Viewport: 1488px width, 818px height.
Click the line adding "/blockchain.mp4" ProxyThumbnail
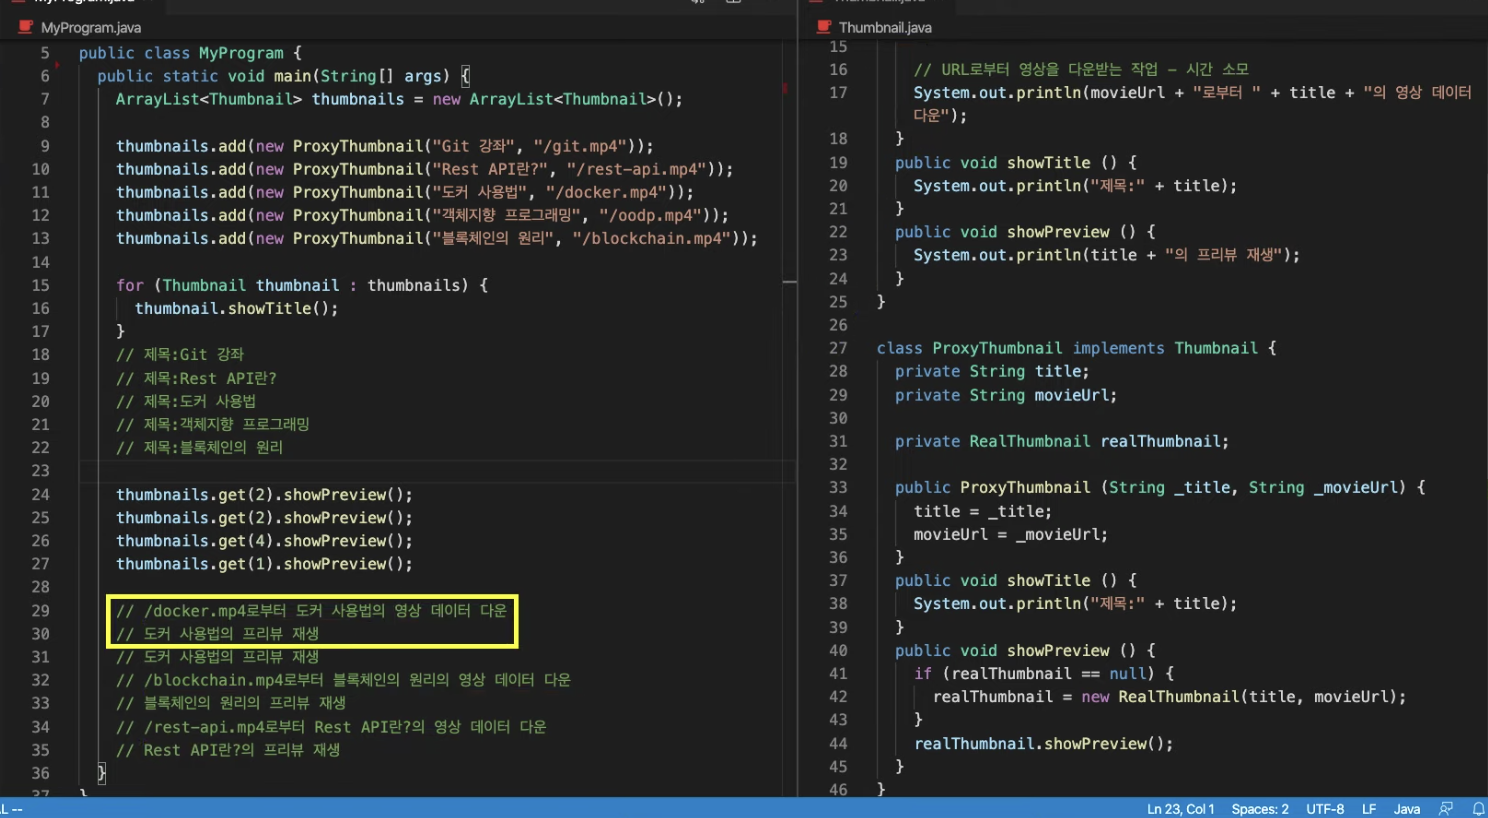click(x=437, y=238)
